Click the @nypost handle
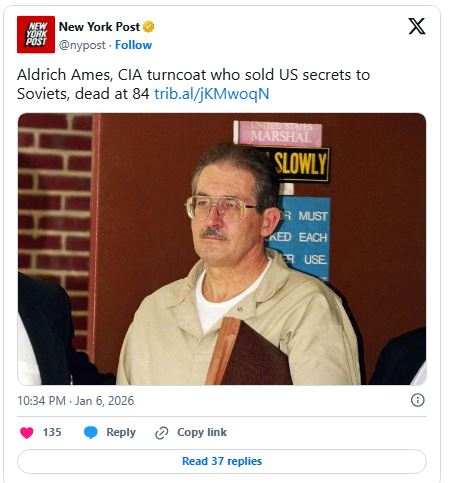454x483 pixels. pos(82,45)
